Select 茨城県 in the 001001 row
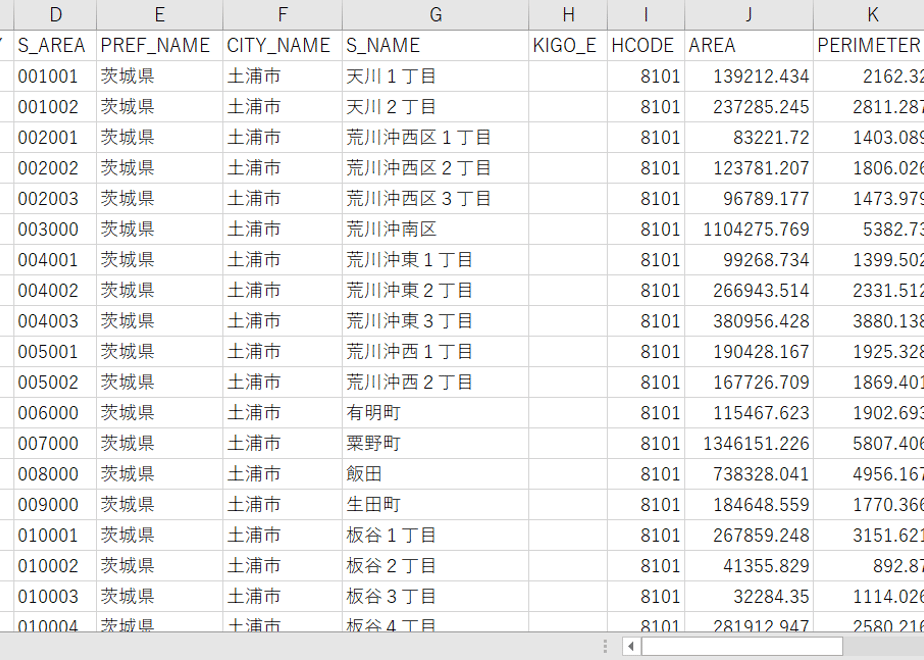The height and width of the screenshot is (660, 924). [160, 76]
